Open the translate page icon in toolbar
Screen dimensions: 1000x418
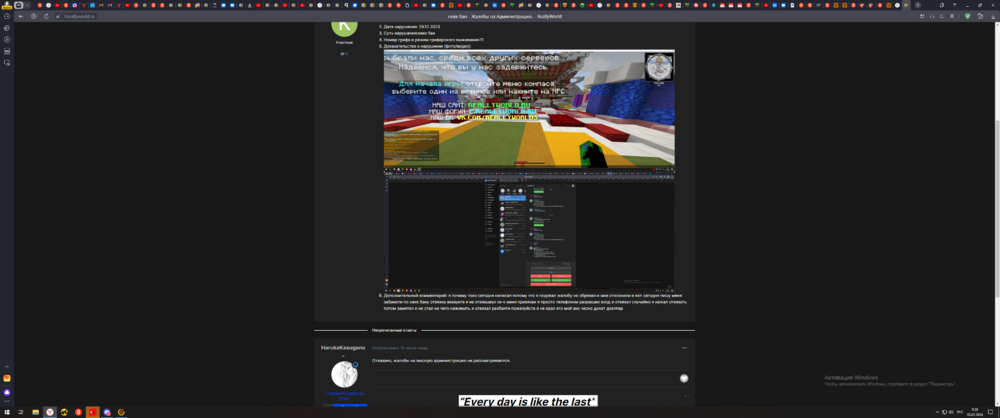(x=941, y=16)
